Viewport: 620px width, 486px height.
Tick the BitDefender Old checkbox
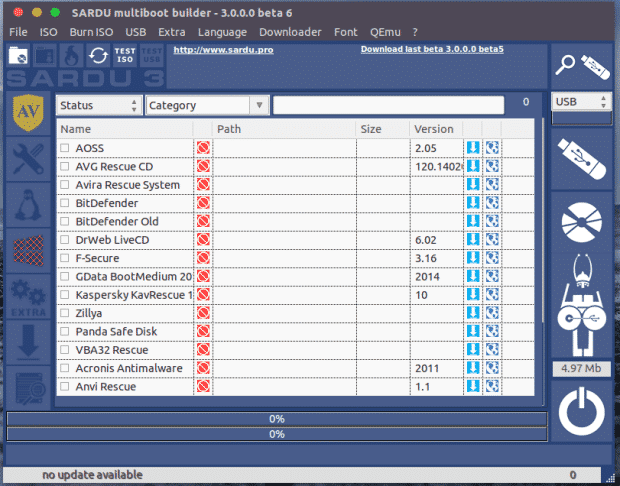pyautogui.click(x=64, y=221)
